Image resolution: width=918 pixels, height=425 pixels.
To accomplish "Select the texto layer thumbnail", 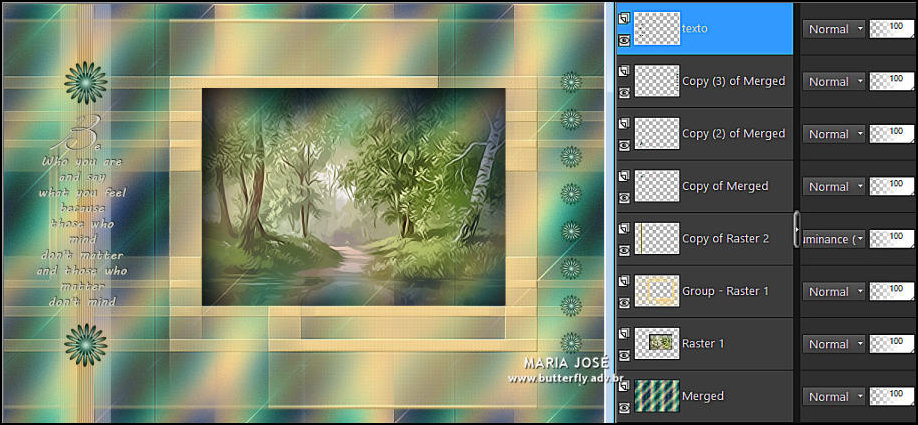I will click(657, 28).
